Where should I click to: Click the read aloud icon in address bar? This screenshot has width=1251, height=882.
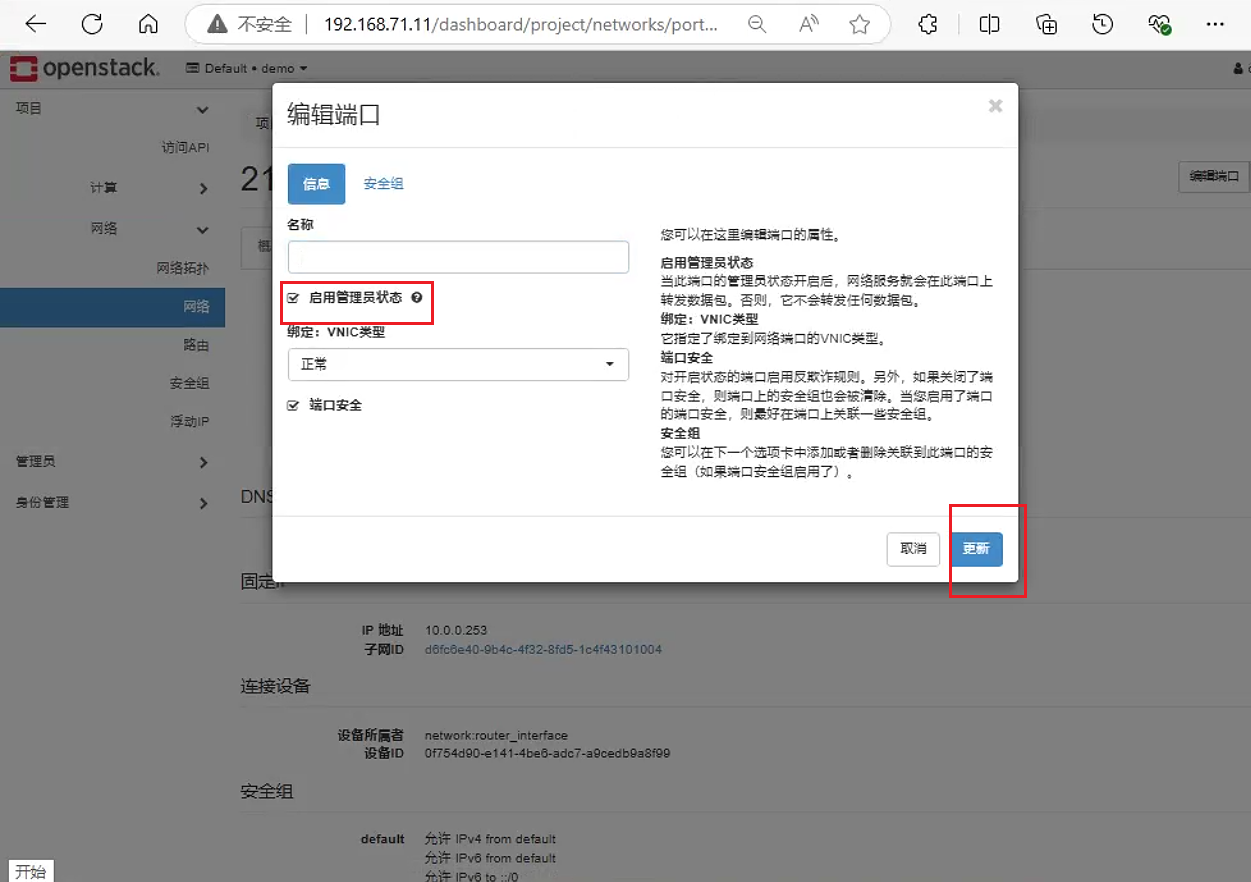(x=809, y=25)
